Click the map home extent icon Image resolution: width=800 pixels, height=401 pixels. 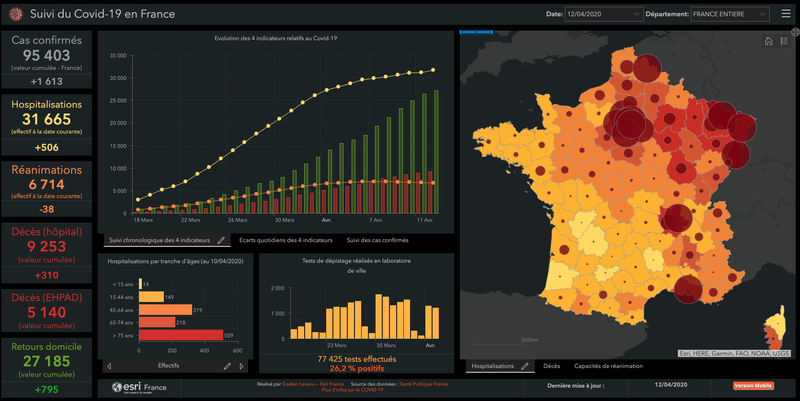(x=768, y=41)
